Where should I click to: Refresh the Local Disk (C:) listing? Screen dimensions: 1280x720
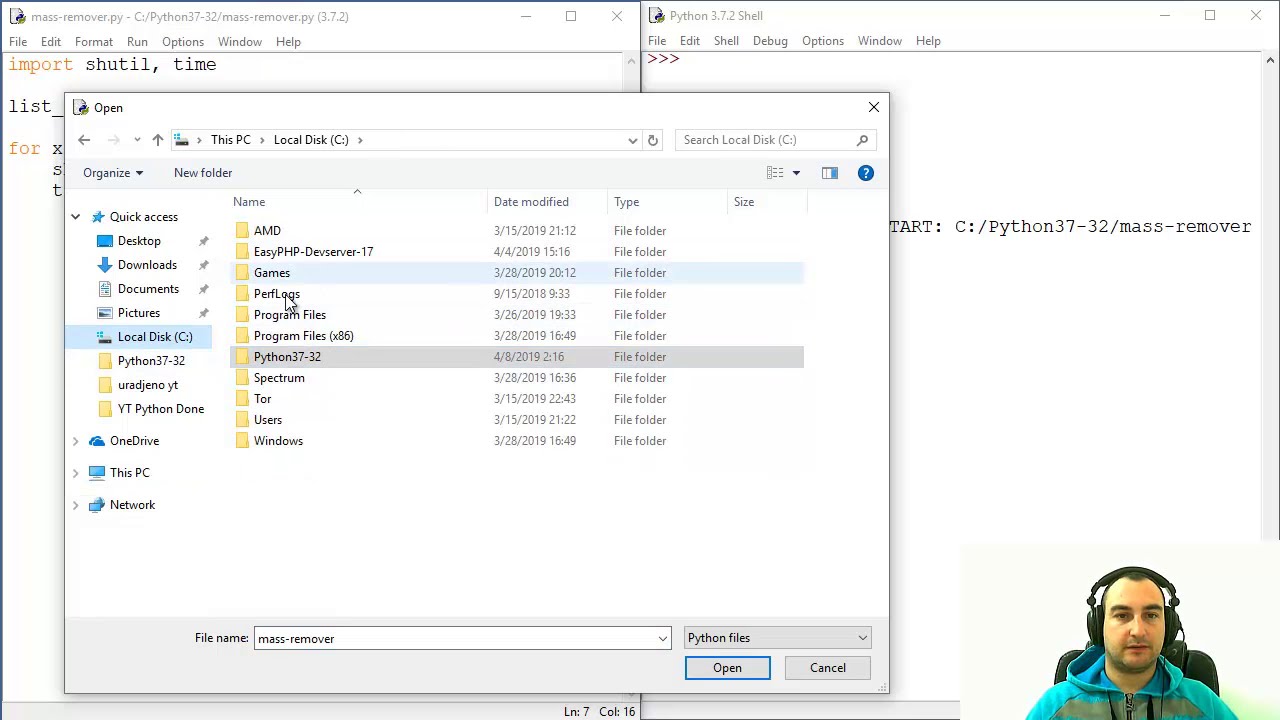click(652, 140)
